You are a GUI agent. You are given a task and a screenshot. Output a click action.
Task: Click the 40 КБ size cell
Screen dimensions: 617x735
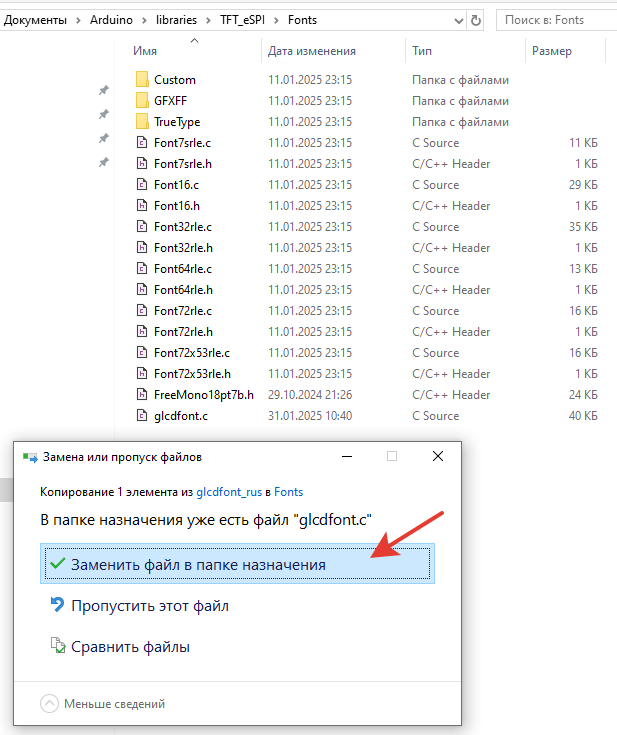(583, 416)
